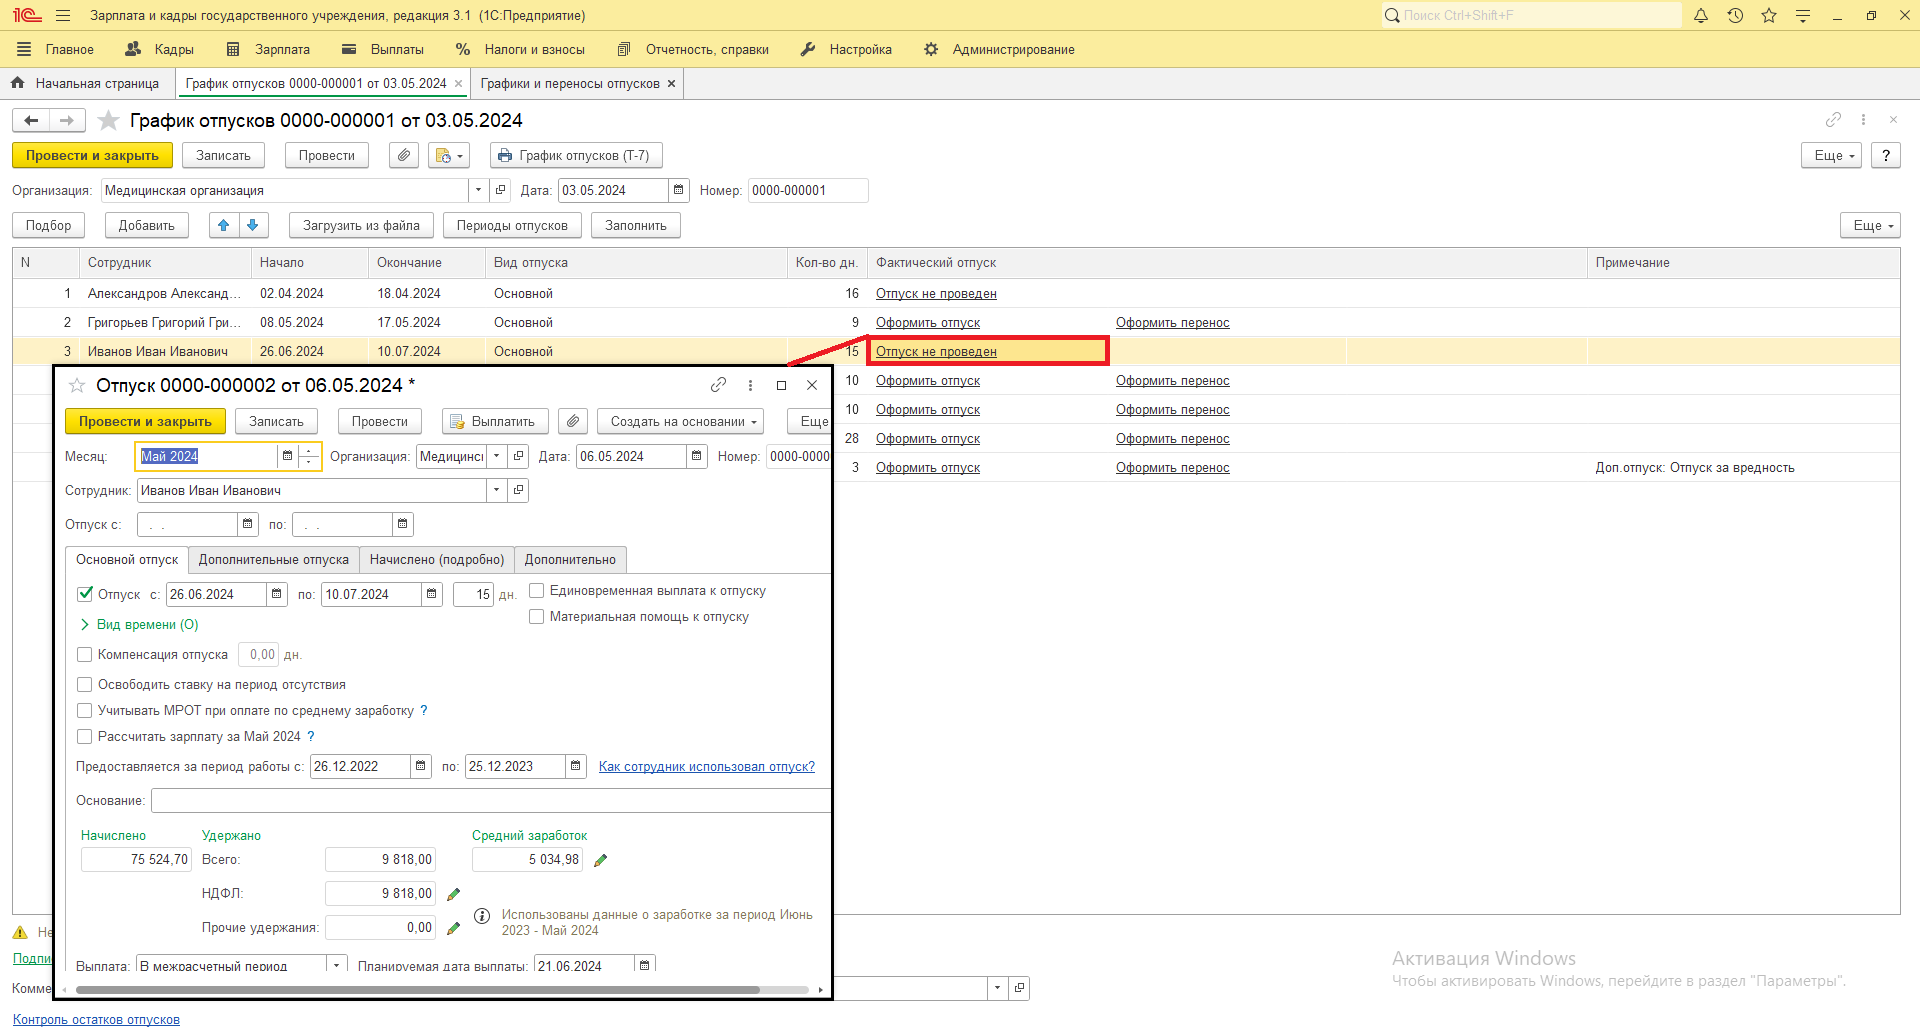Open calendar for Отпуск end date 10.07.2024
1920x1028 pixels.
432,594
